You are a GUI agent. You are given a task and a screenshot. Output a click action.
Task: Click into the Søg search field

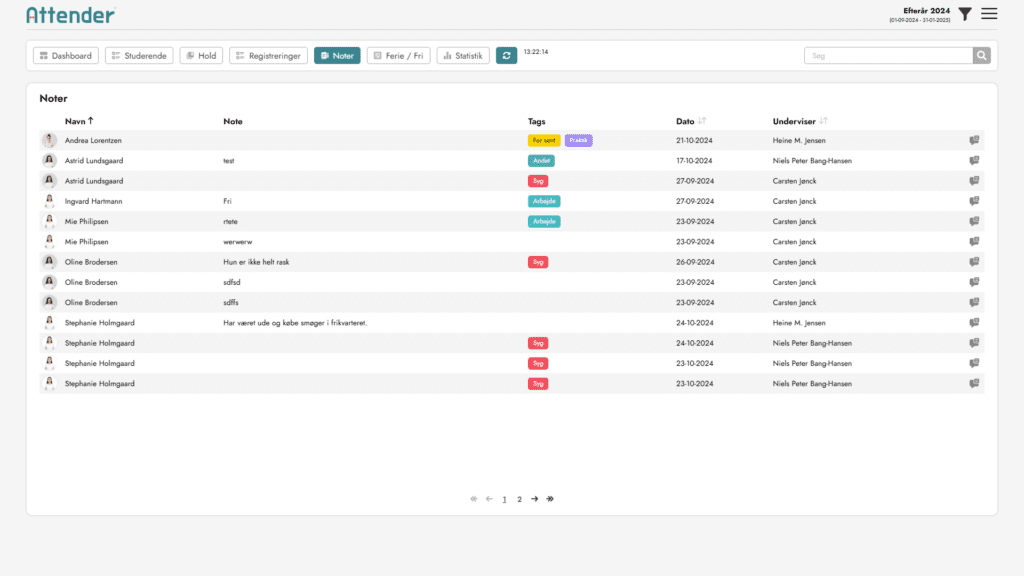888,56
